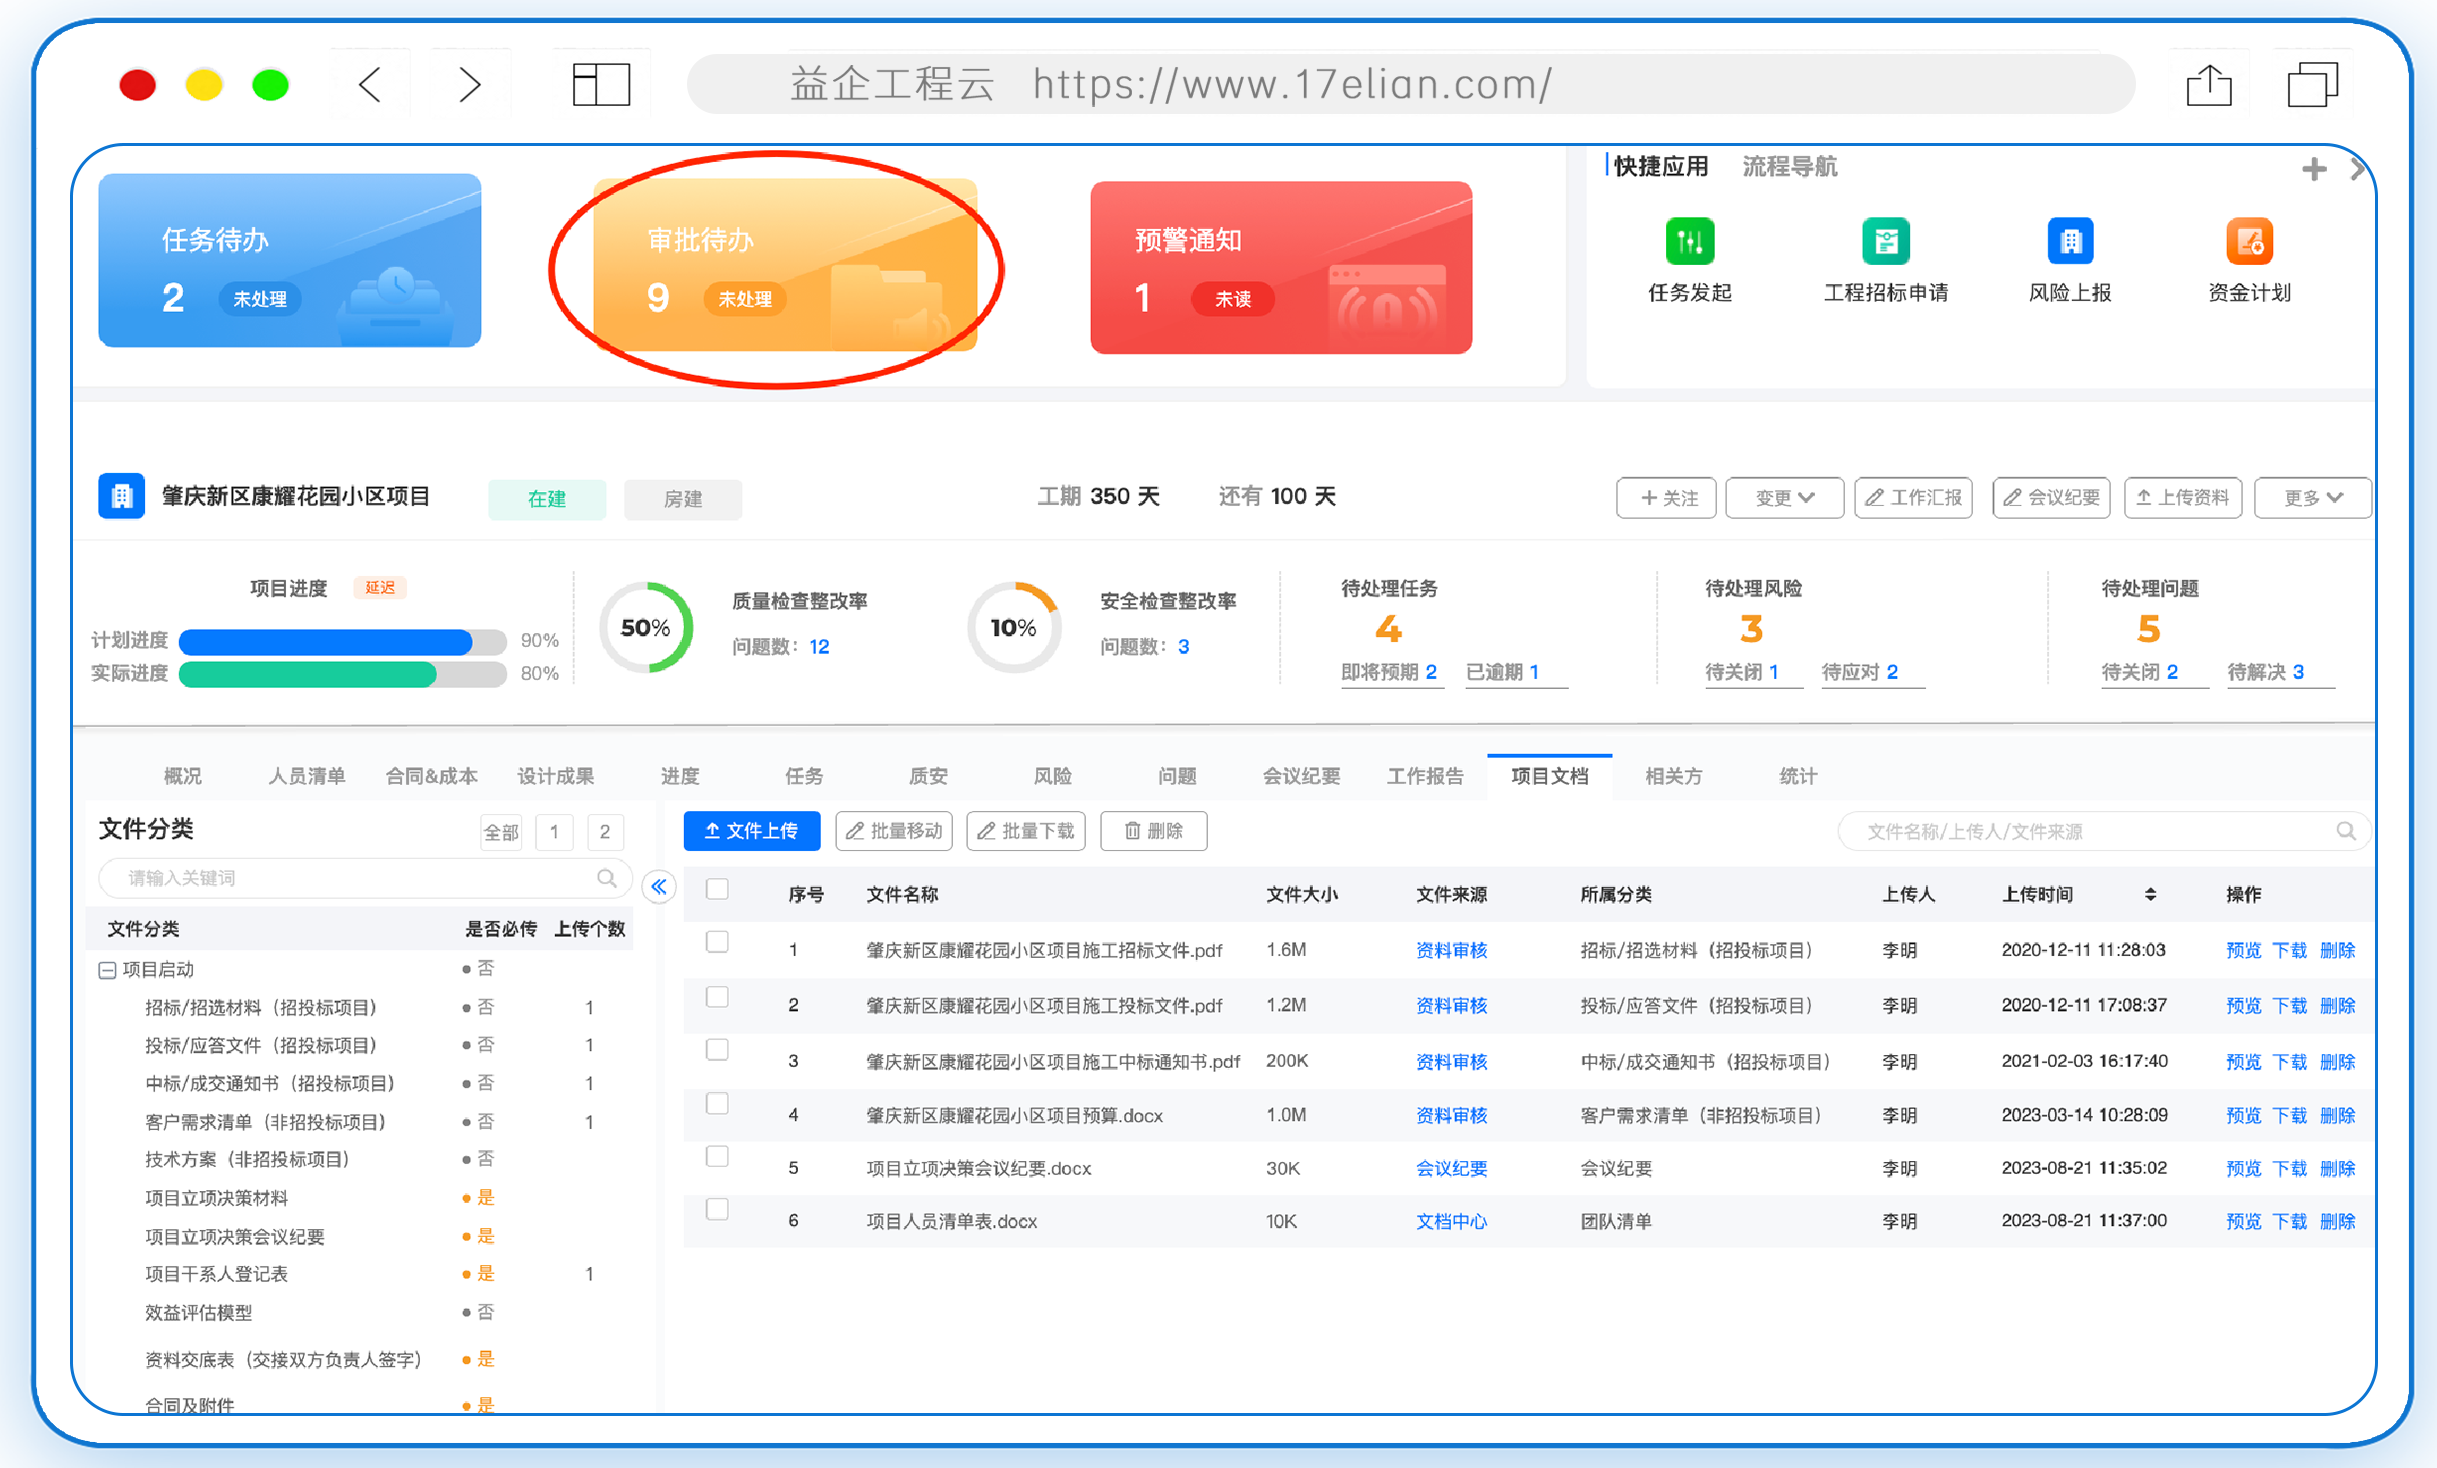Switch to the 会议纪要 tab
This screenshot has width=2437, height=1468.
pos(1301,776)
